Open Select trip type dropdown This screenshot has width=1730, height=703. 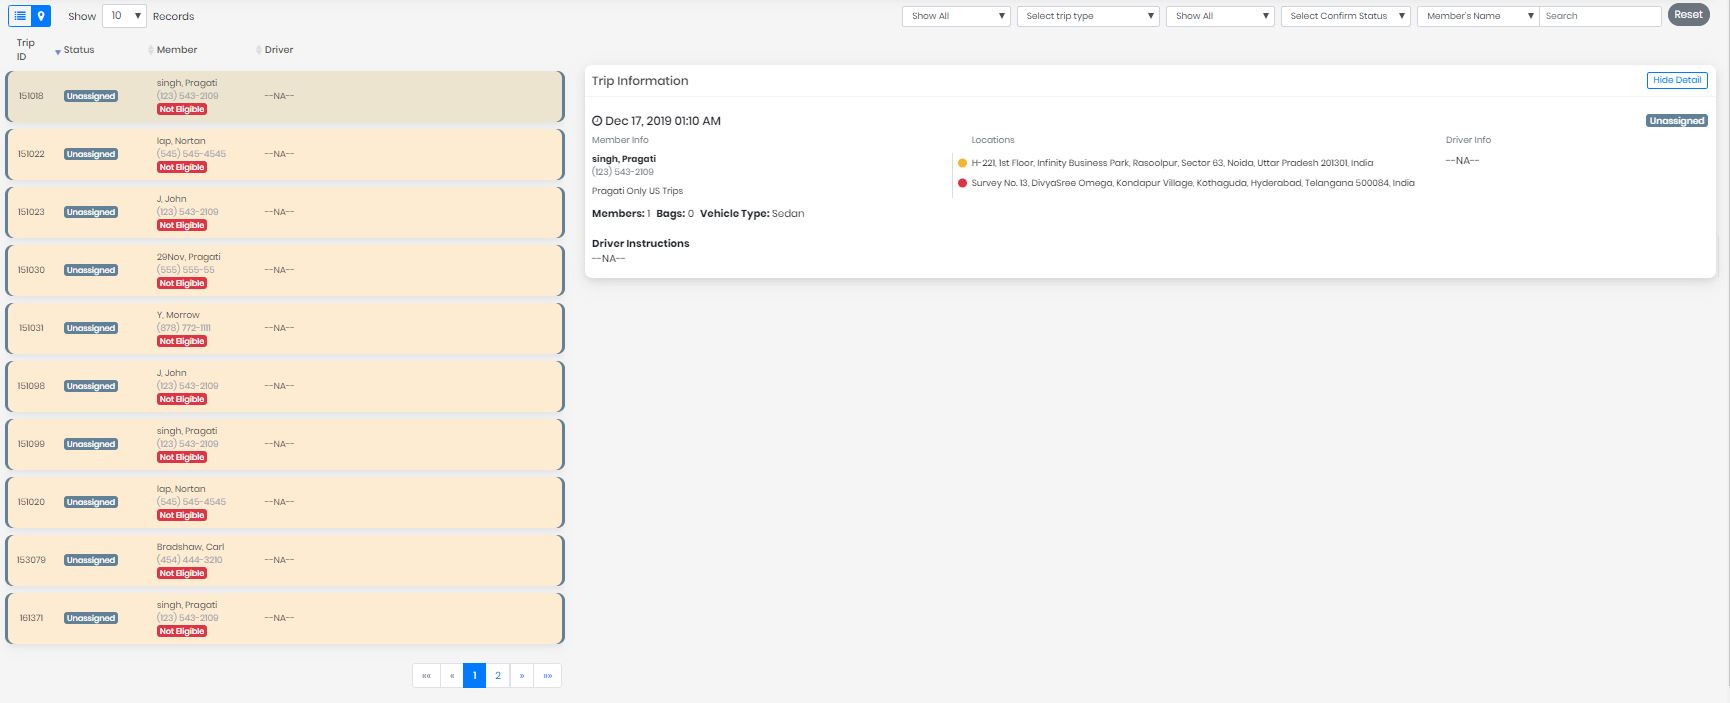[1088, 16]
